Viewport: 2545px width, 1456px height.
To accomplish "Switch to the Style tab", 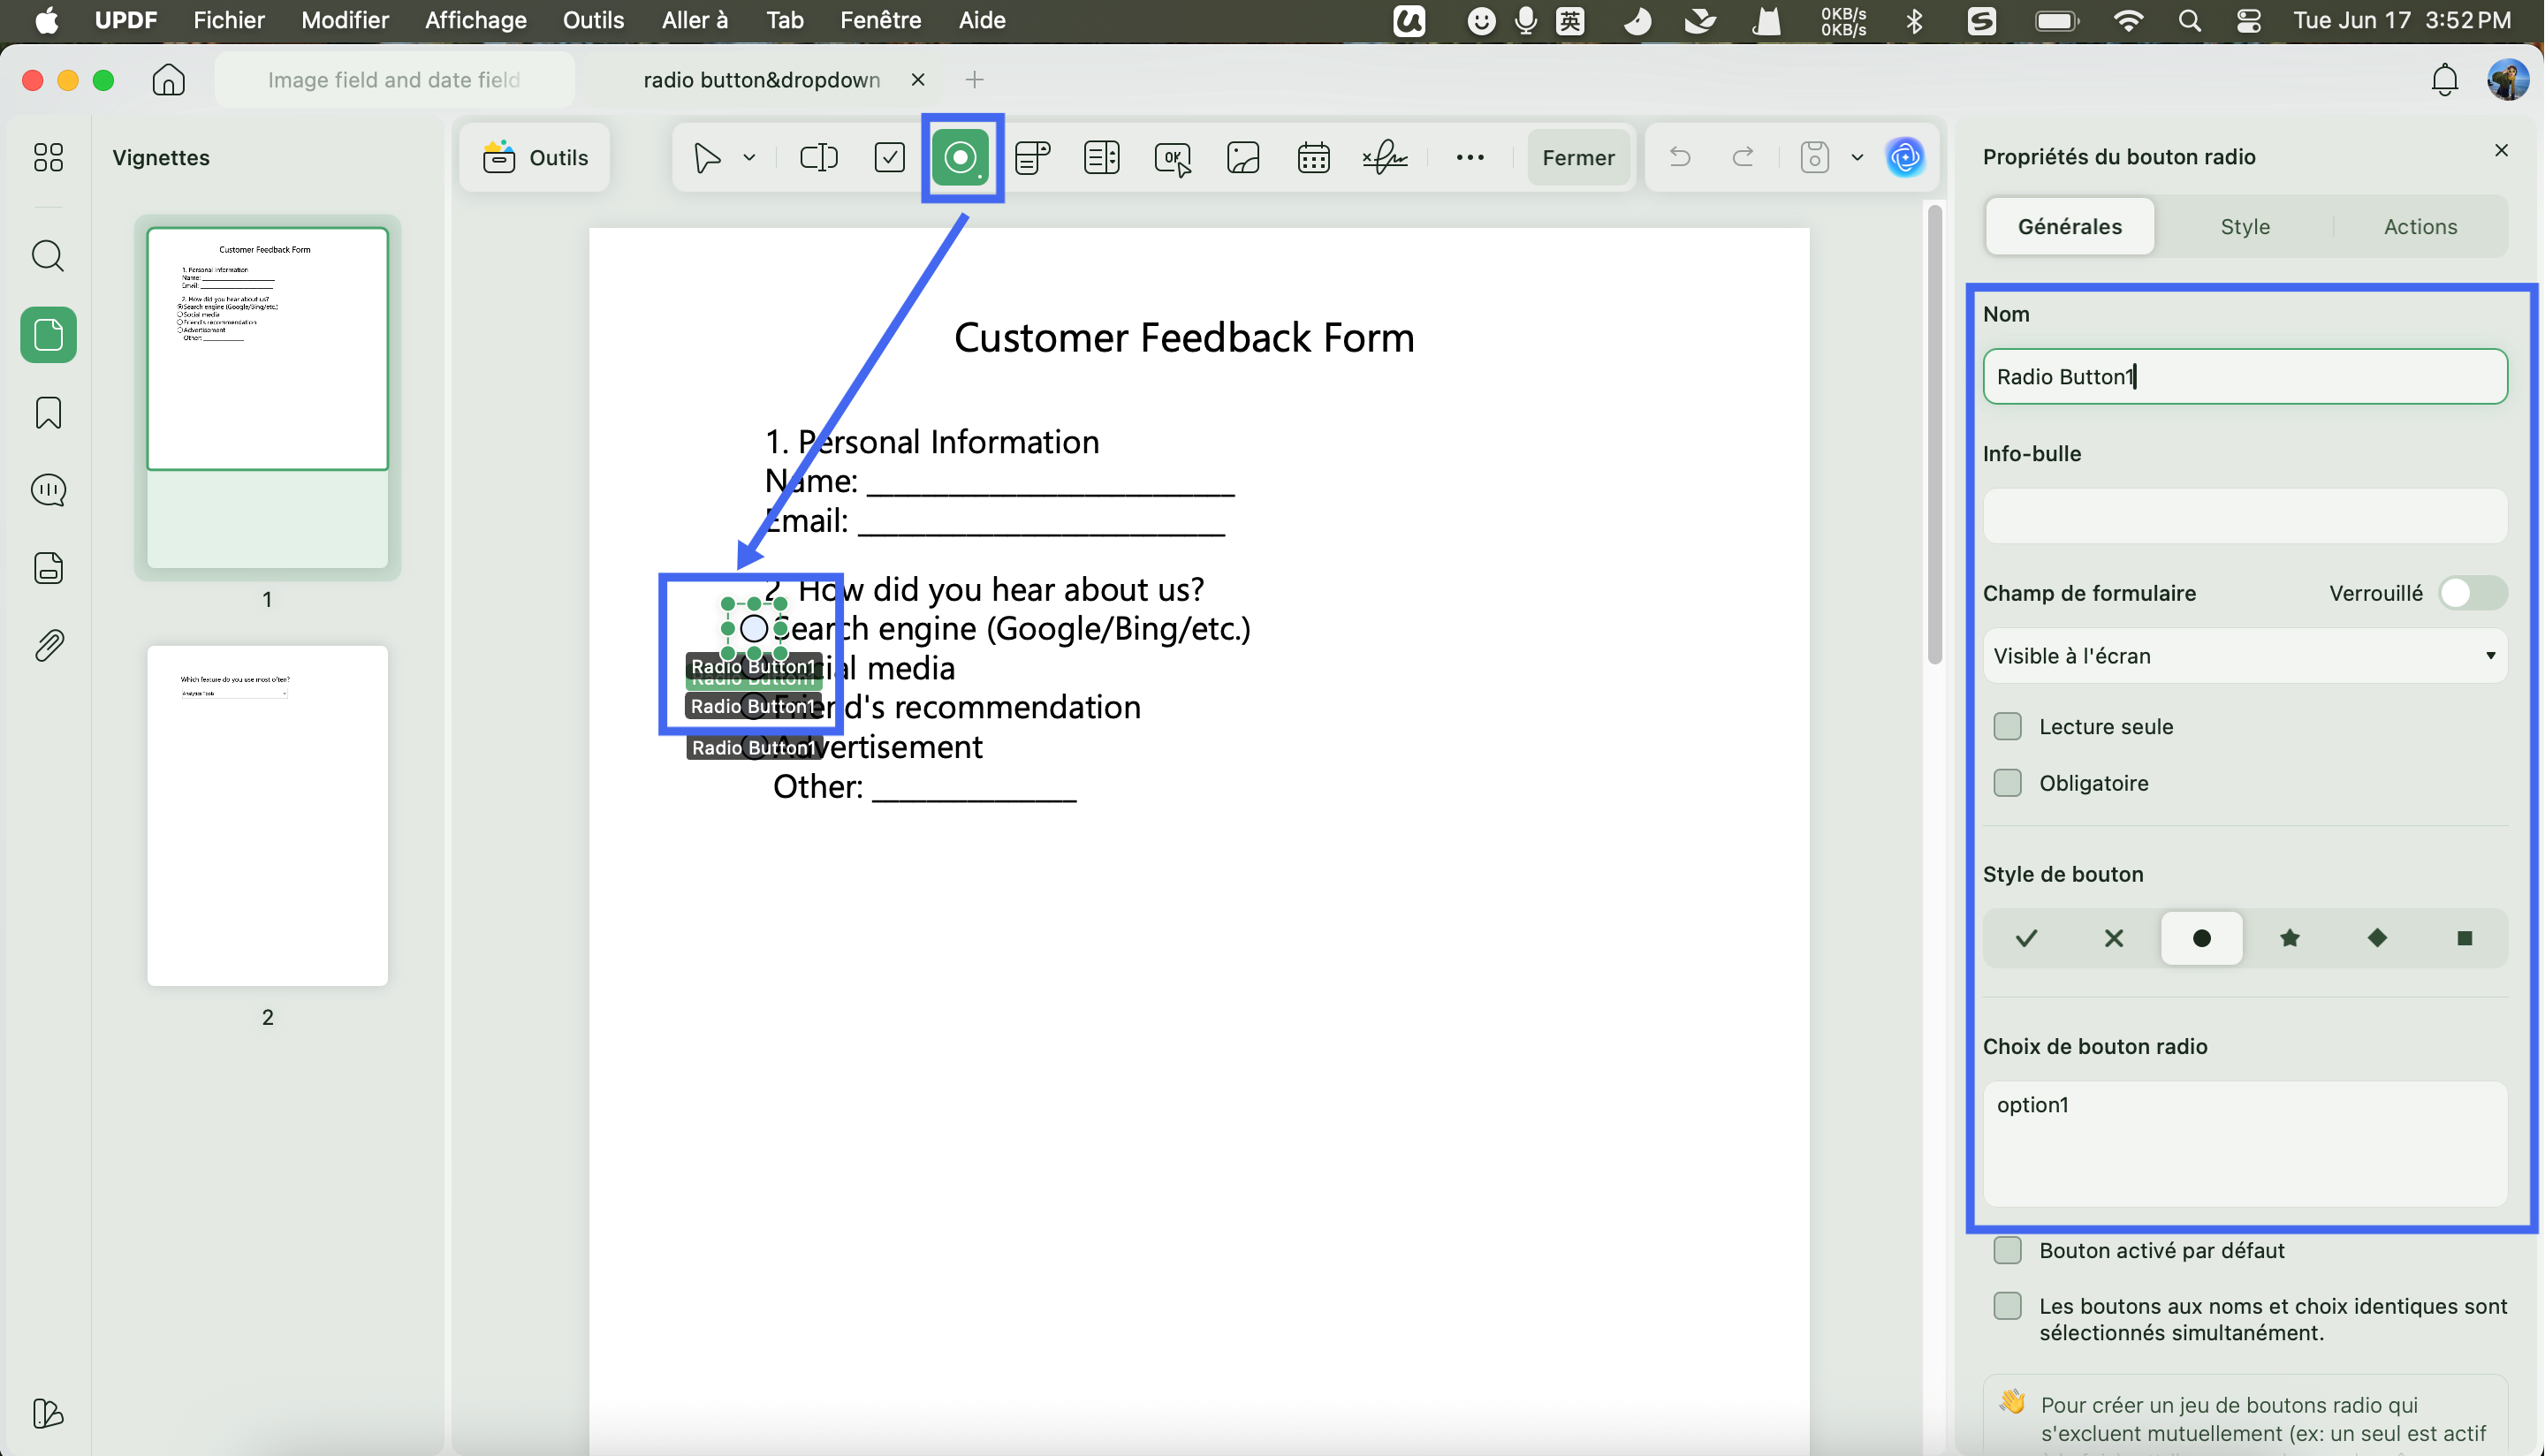I will [2245, 227].
